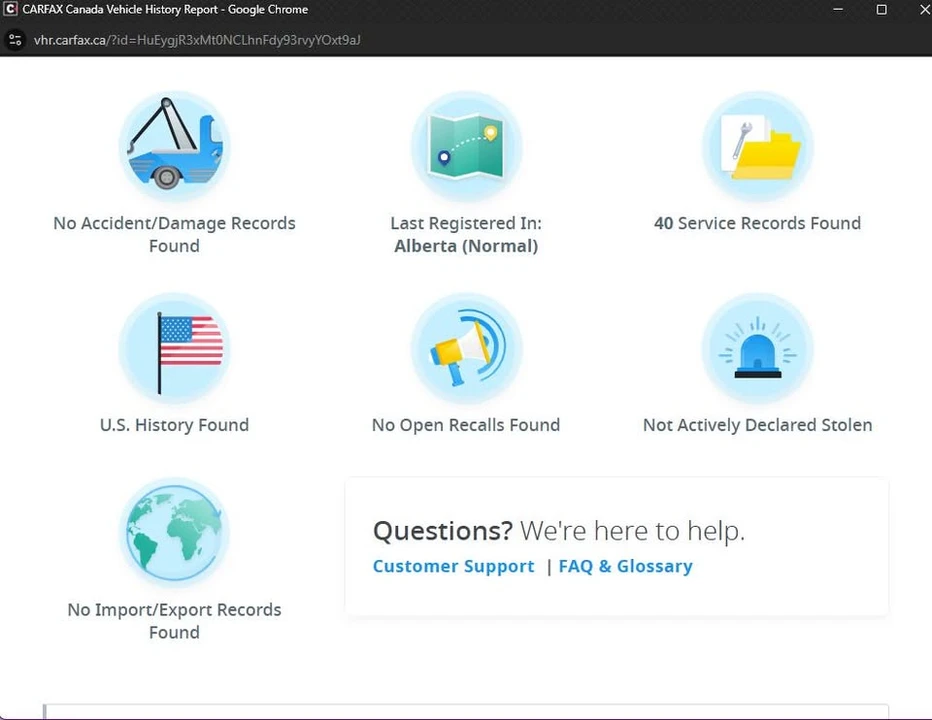Screen dimensions: 932x720
Task: Click the megaphone open recalls icon
Action: tap(466, 348)
